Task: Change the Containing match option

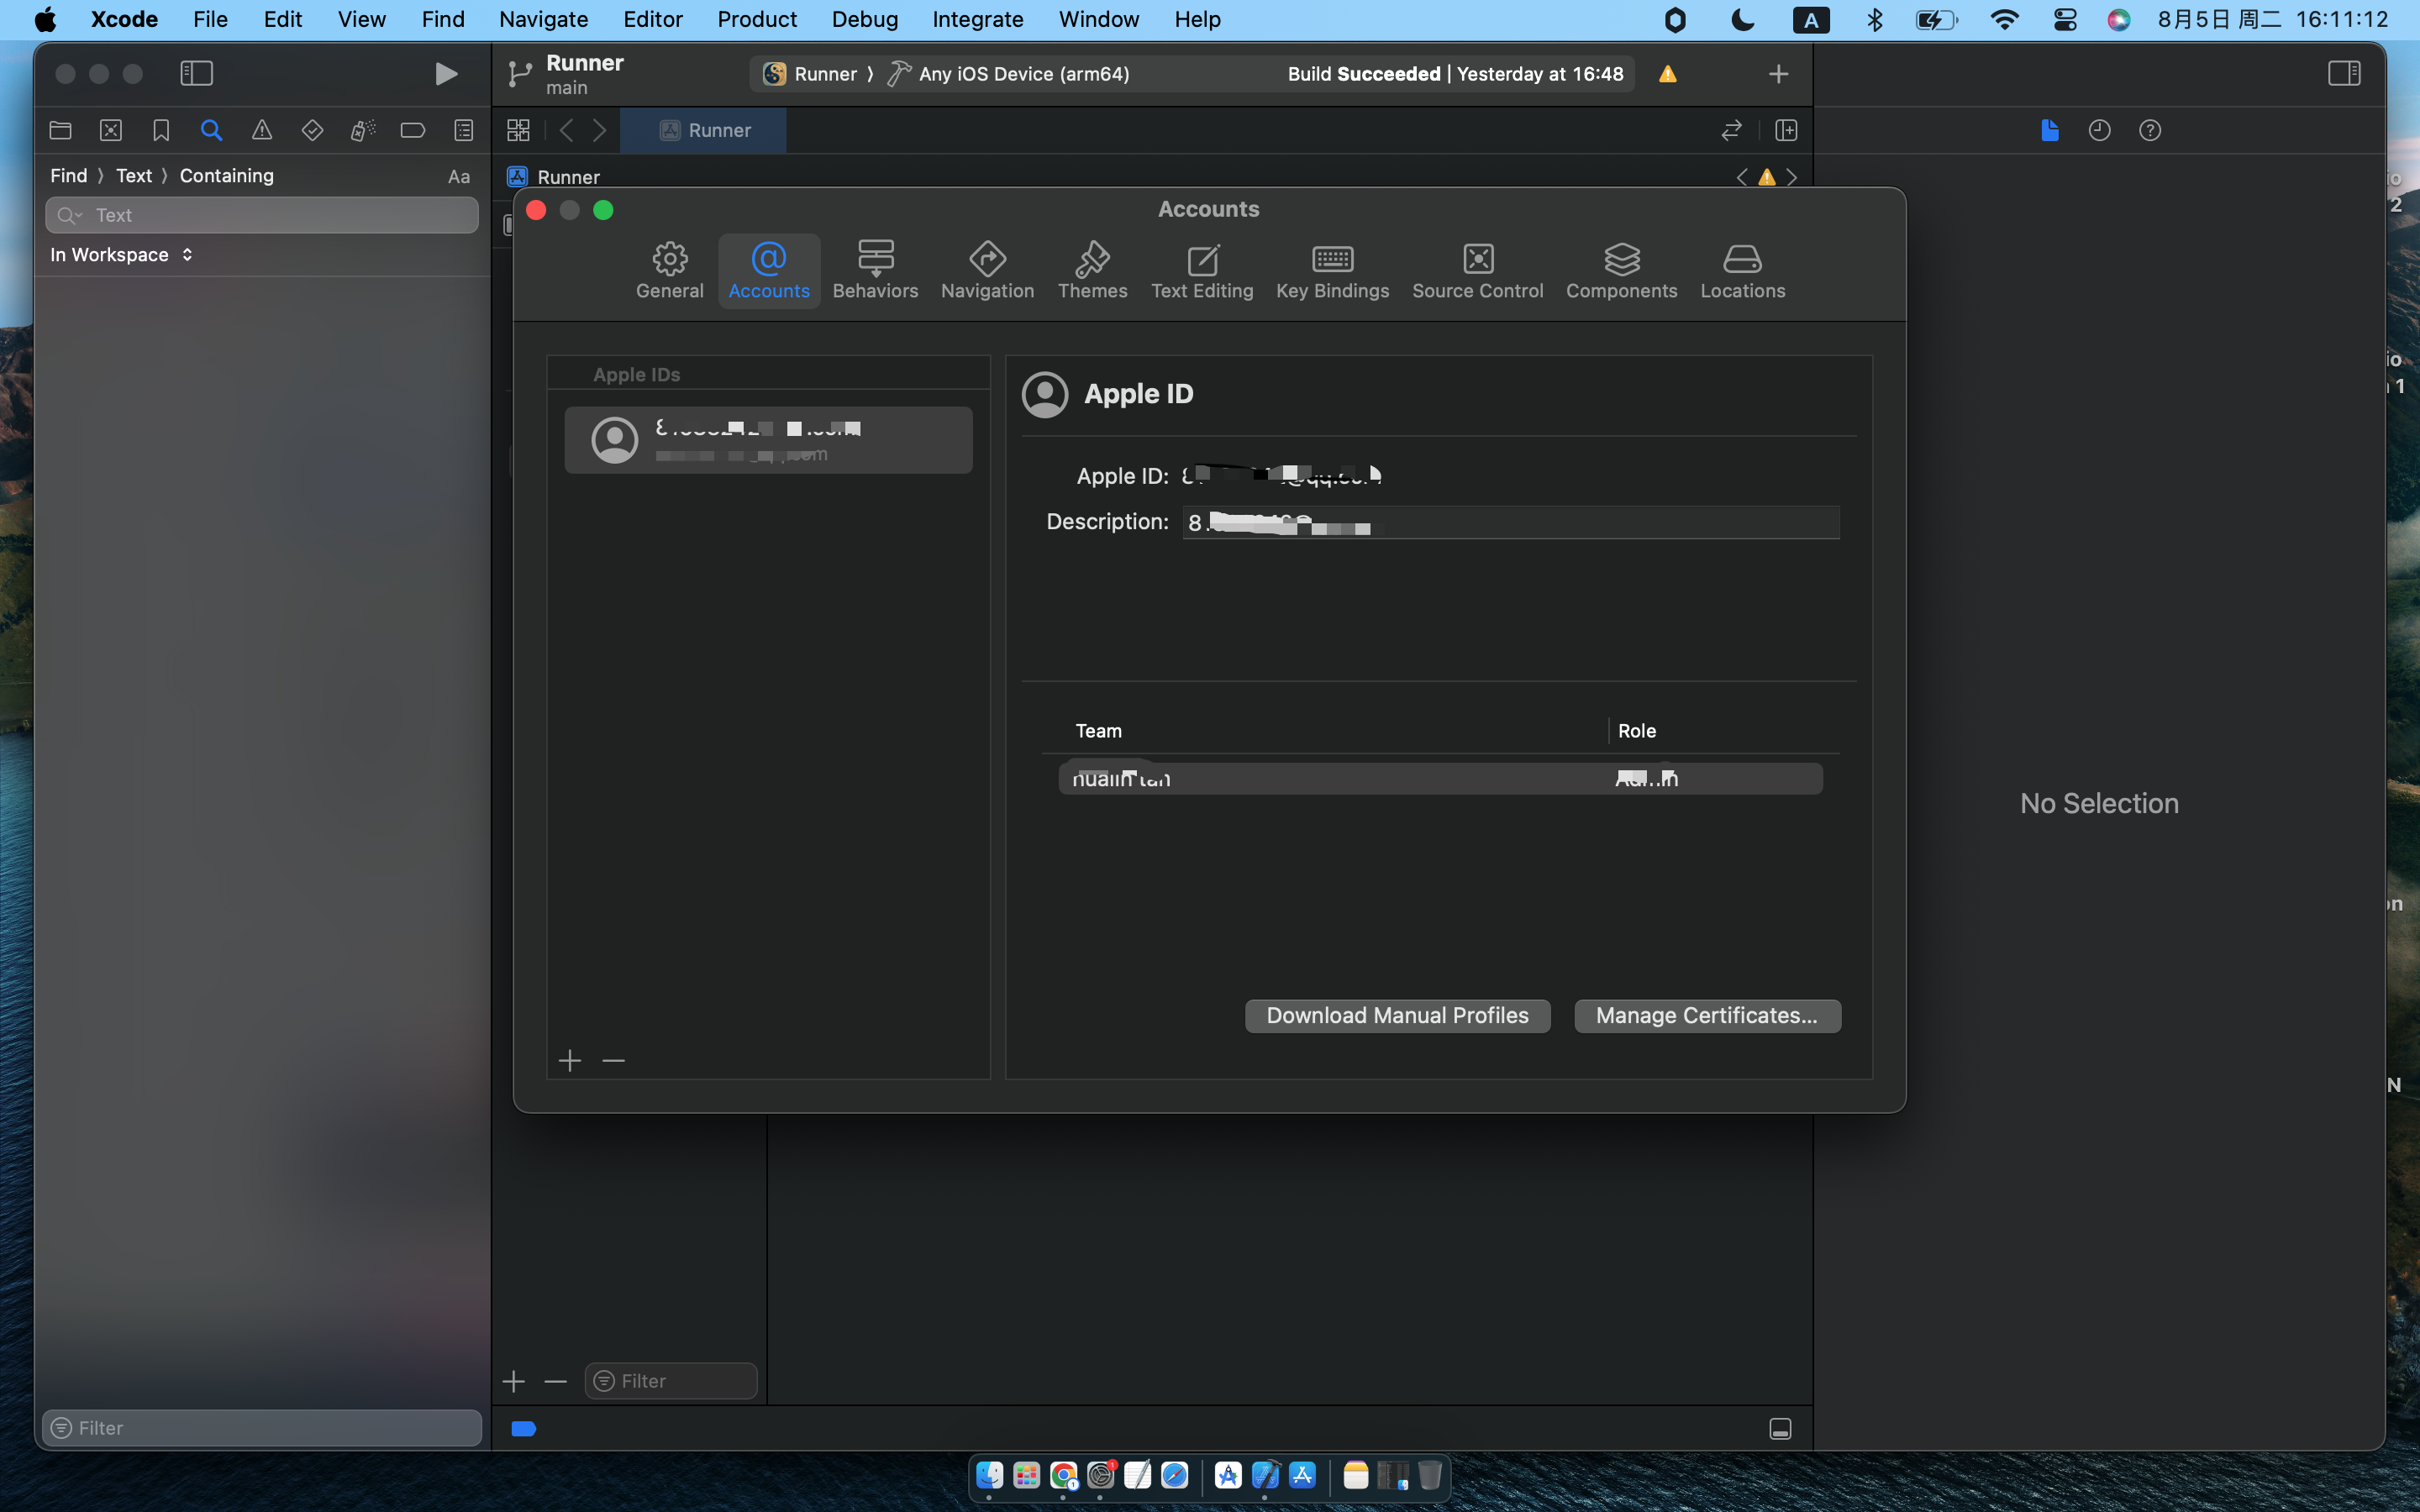Action: pyautogui.click(x=226, y=175)
